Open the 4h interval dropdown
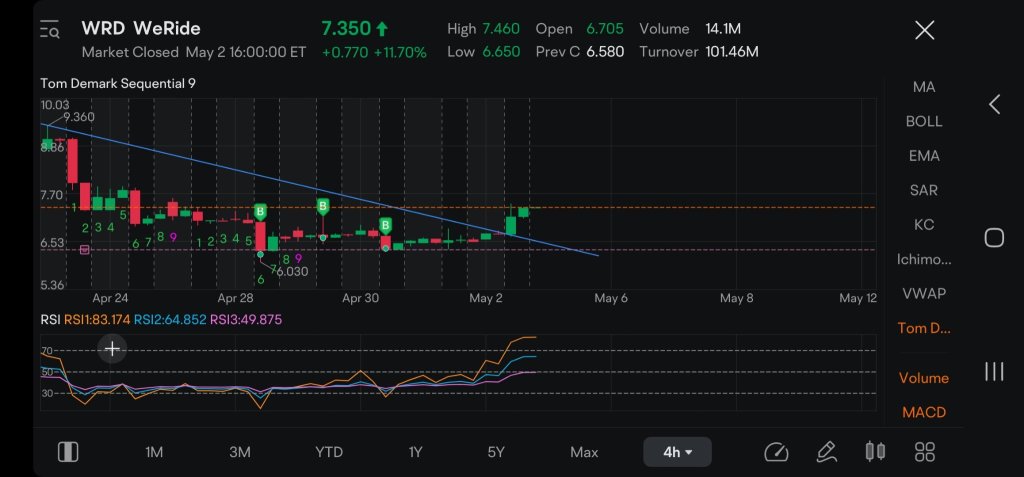This screenshot has height=477, width=1024. point(677,452)
